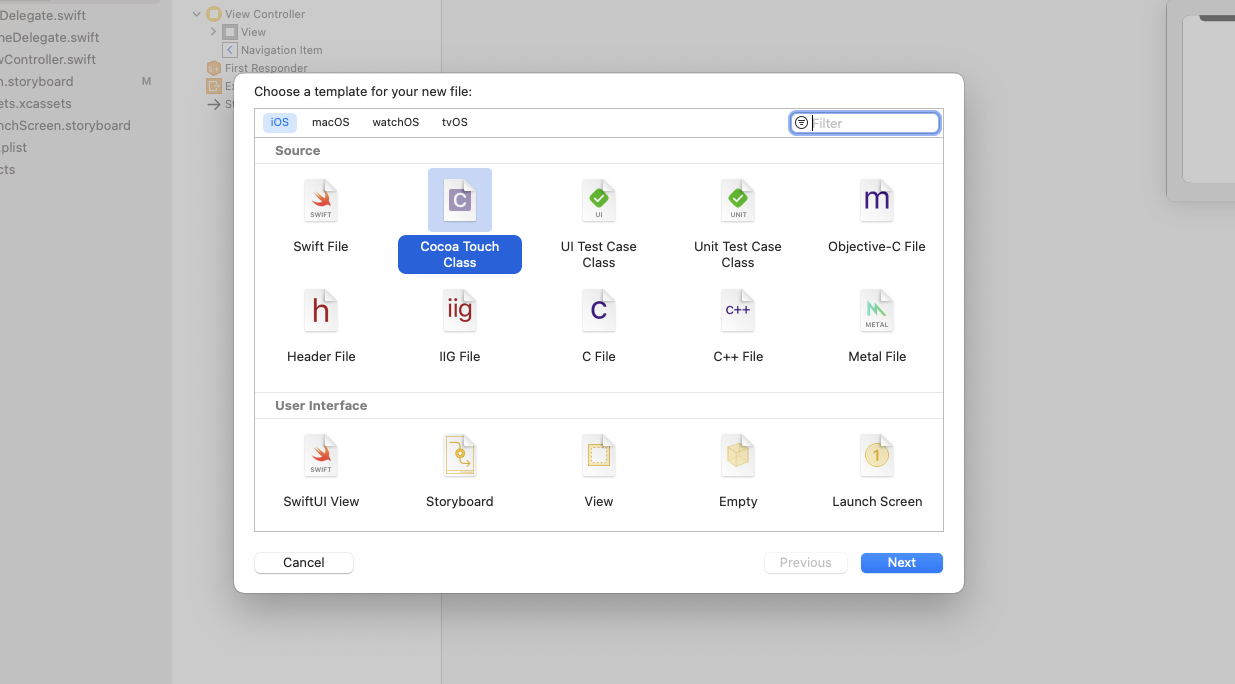Click the Swift File label
Image resolution: width=1235 pixels, height=684 pixels.
tap(321, 246)
